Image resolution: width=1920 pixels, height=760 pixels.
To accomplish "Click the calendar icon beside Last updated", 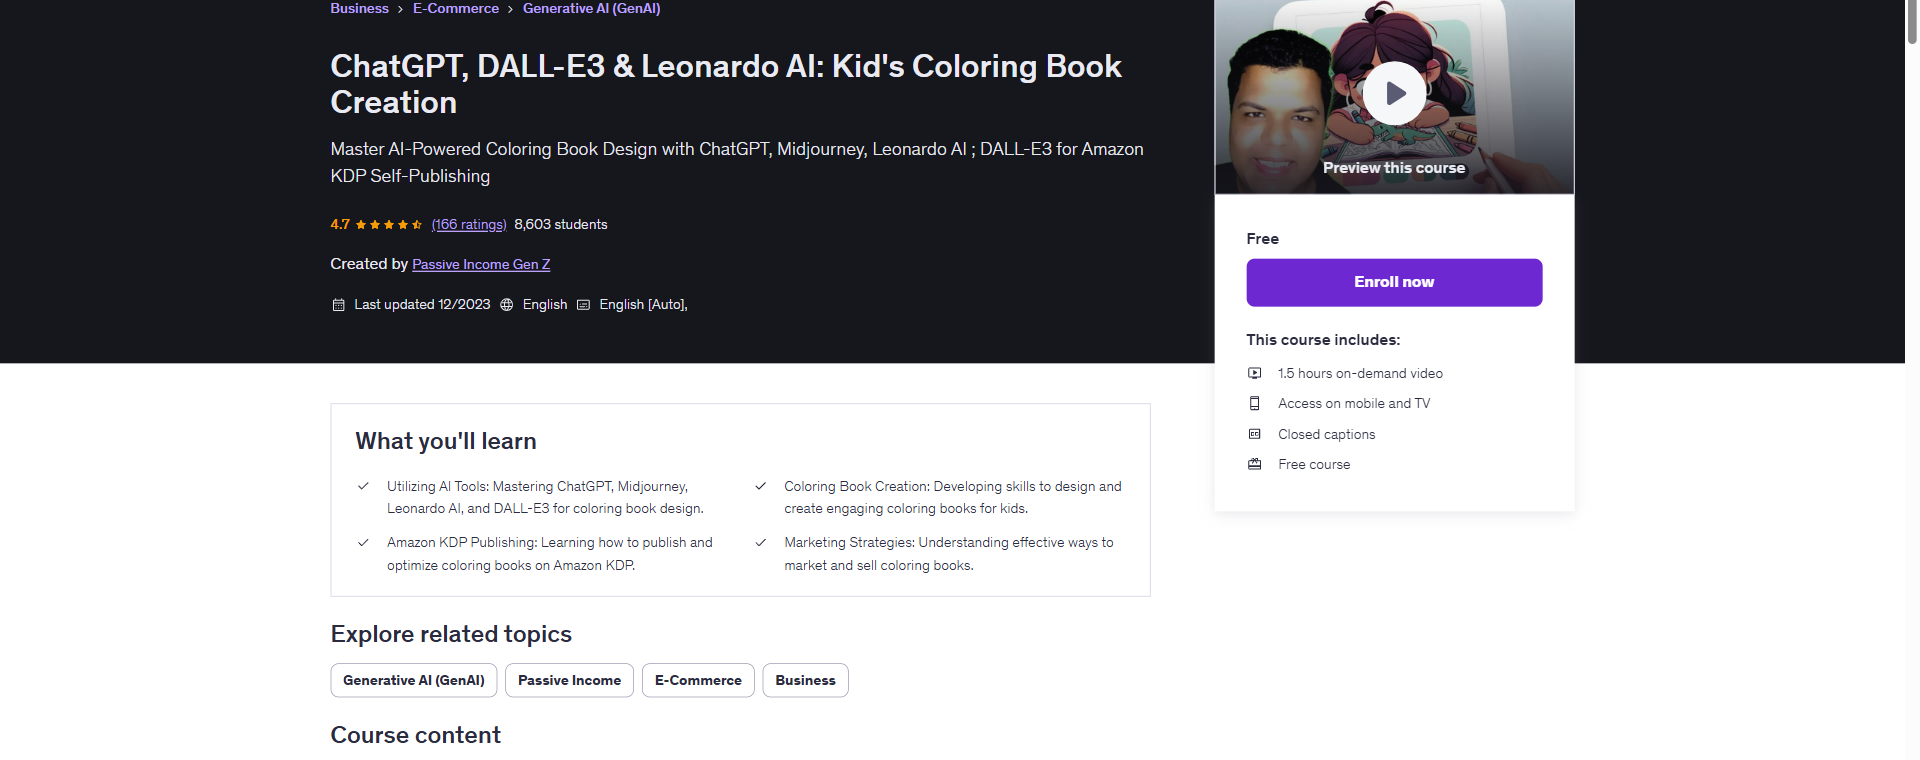I will coord(338,305).
